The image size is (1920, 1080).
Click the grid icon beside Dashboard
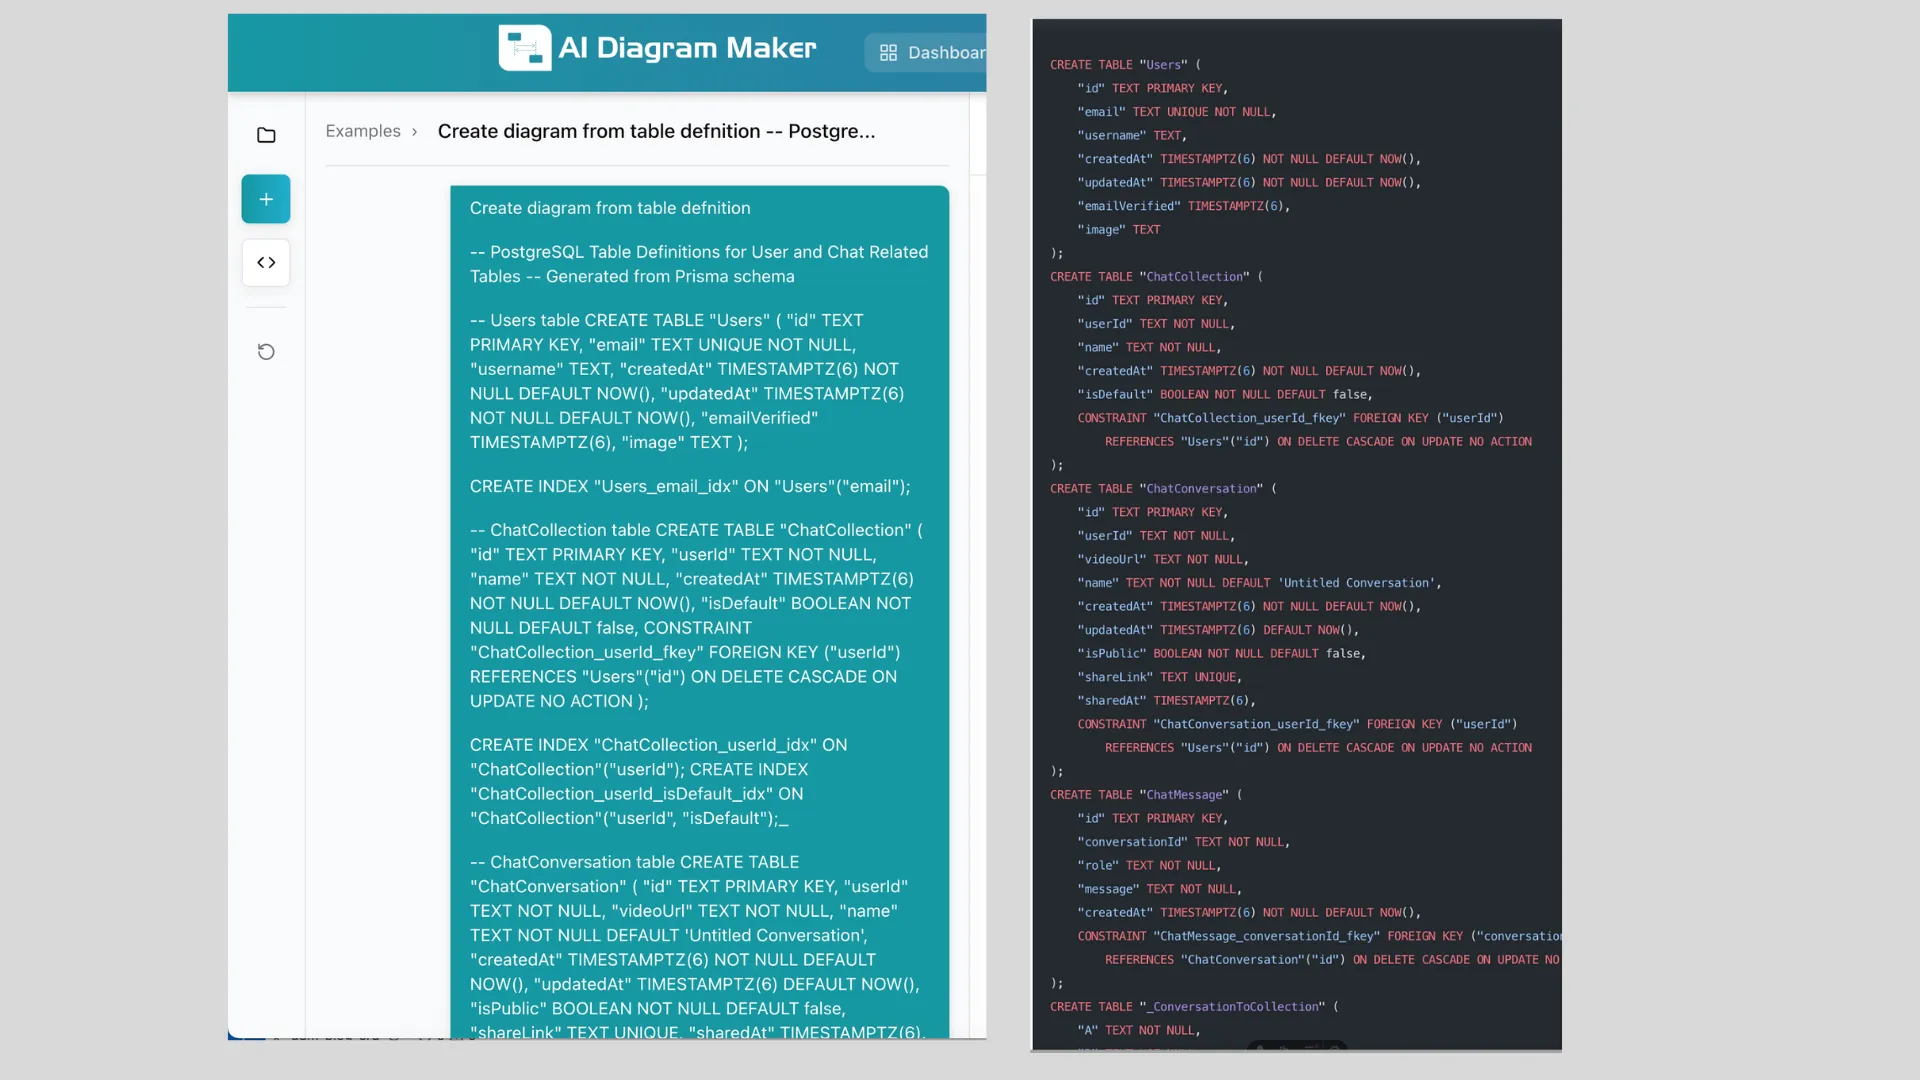(x=888, y=52)
